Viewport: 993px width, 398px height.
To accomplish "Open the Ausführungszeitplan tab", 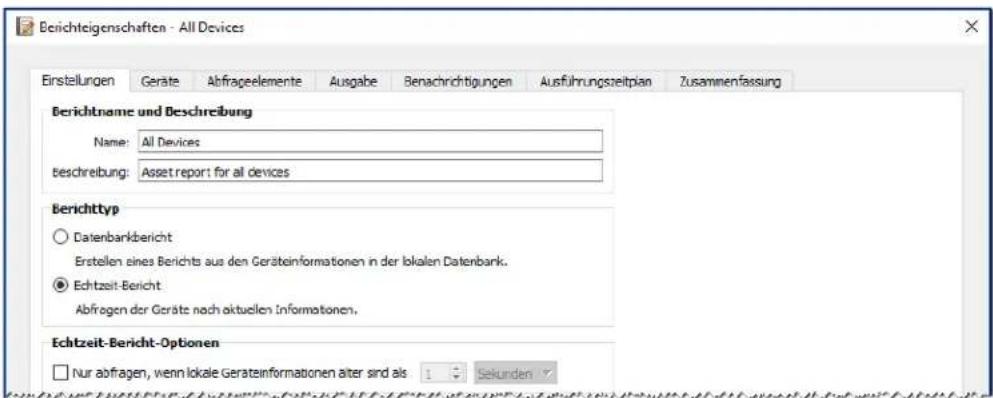I will coord(596,81).
